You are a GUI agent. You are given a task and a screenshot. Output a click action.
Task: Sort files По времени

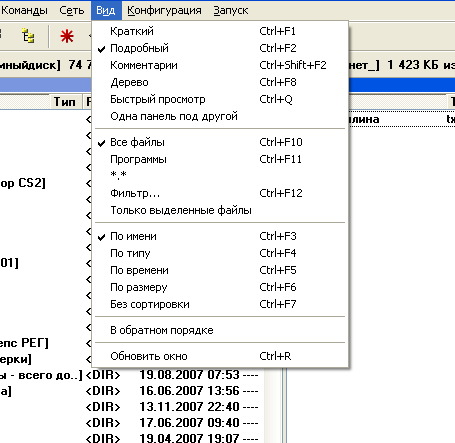point(220,270)
